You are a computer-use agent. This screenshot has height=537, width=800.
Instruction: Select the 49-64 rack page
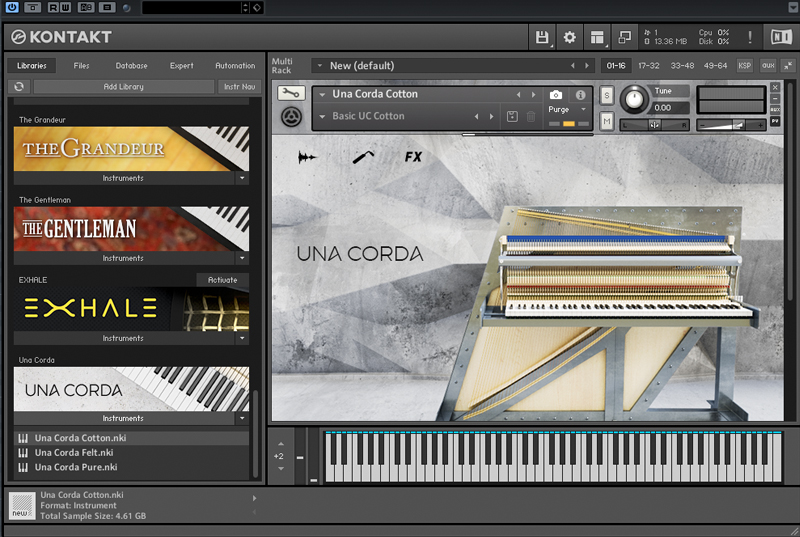(715, 65)
